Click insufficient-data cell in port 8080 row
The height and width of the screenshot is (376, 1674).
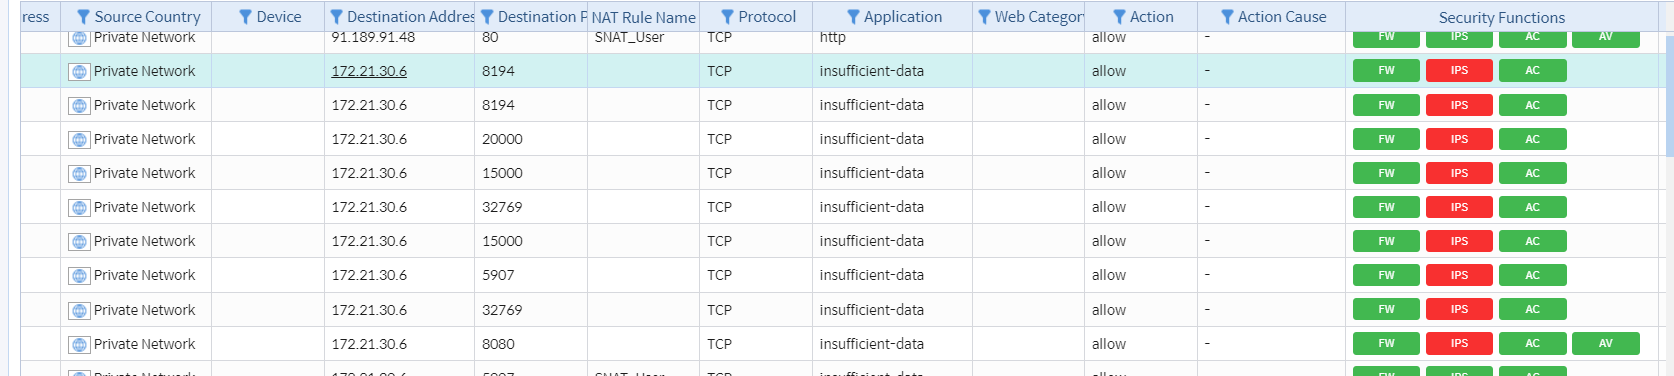tap(871, 344)
